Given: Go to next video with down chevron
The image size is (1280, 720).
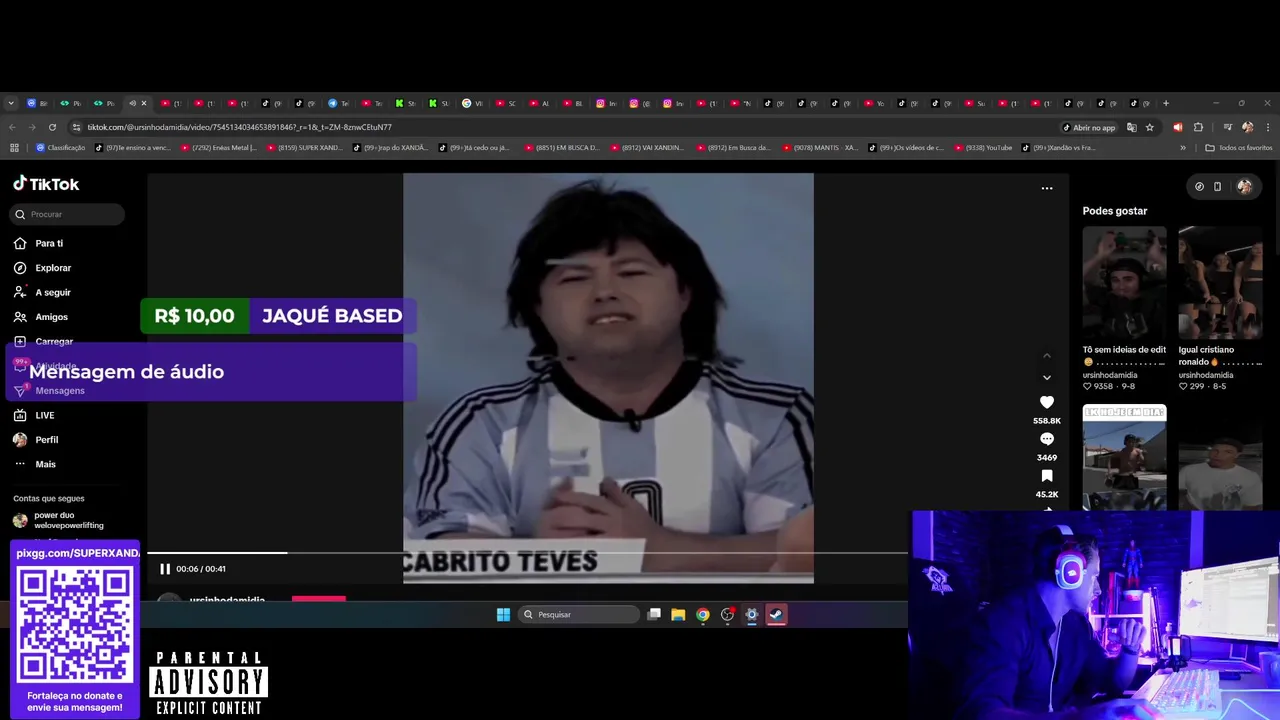Looking at the screenshot, I should pos(1047,378).
